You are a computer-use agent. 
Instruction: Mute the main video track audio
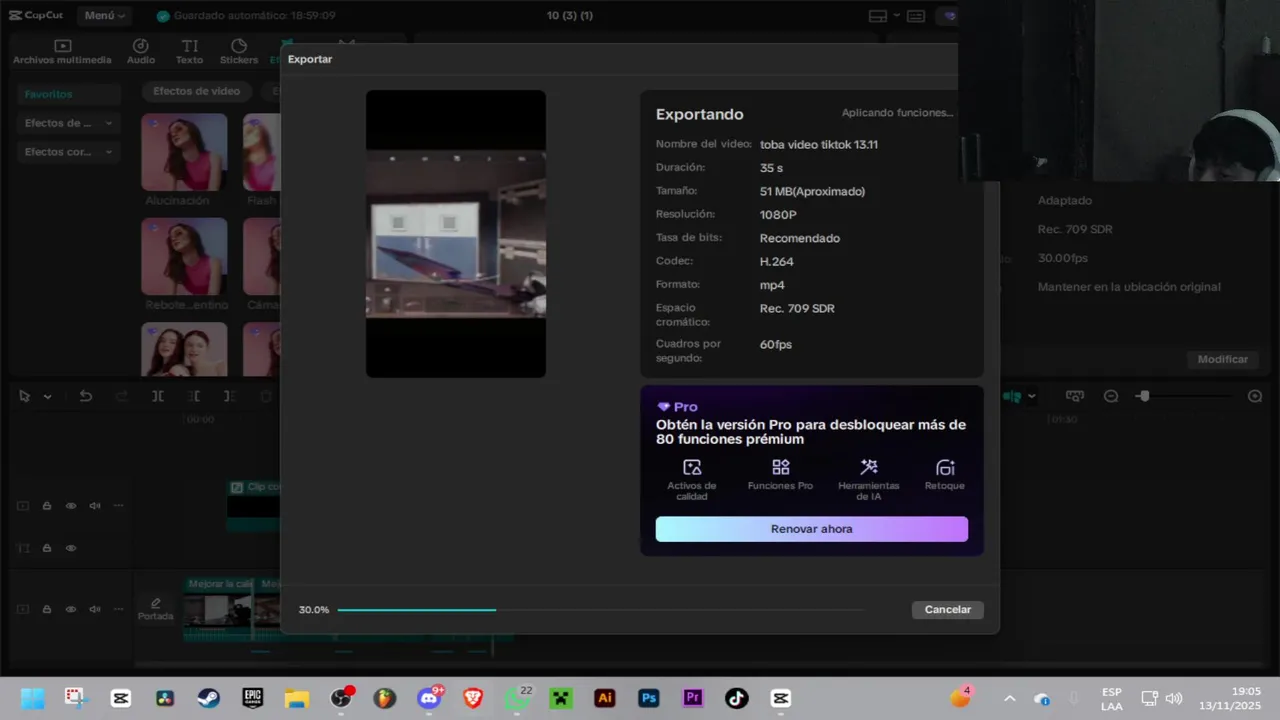tap(95, 609)
